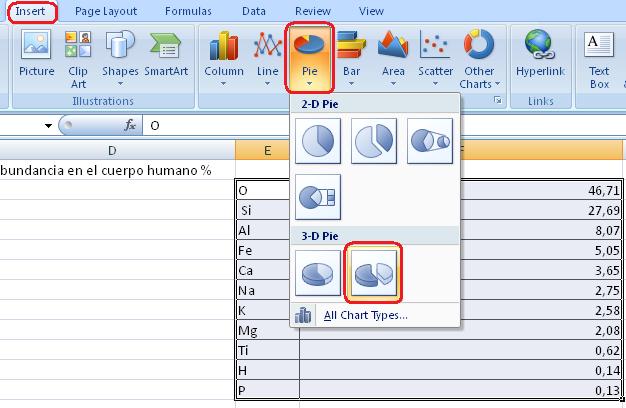626x408 pixels.
Task: Insert a Hyperlink
Action: click(x=541, y=54)
